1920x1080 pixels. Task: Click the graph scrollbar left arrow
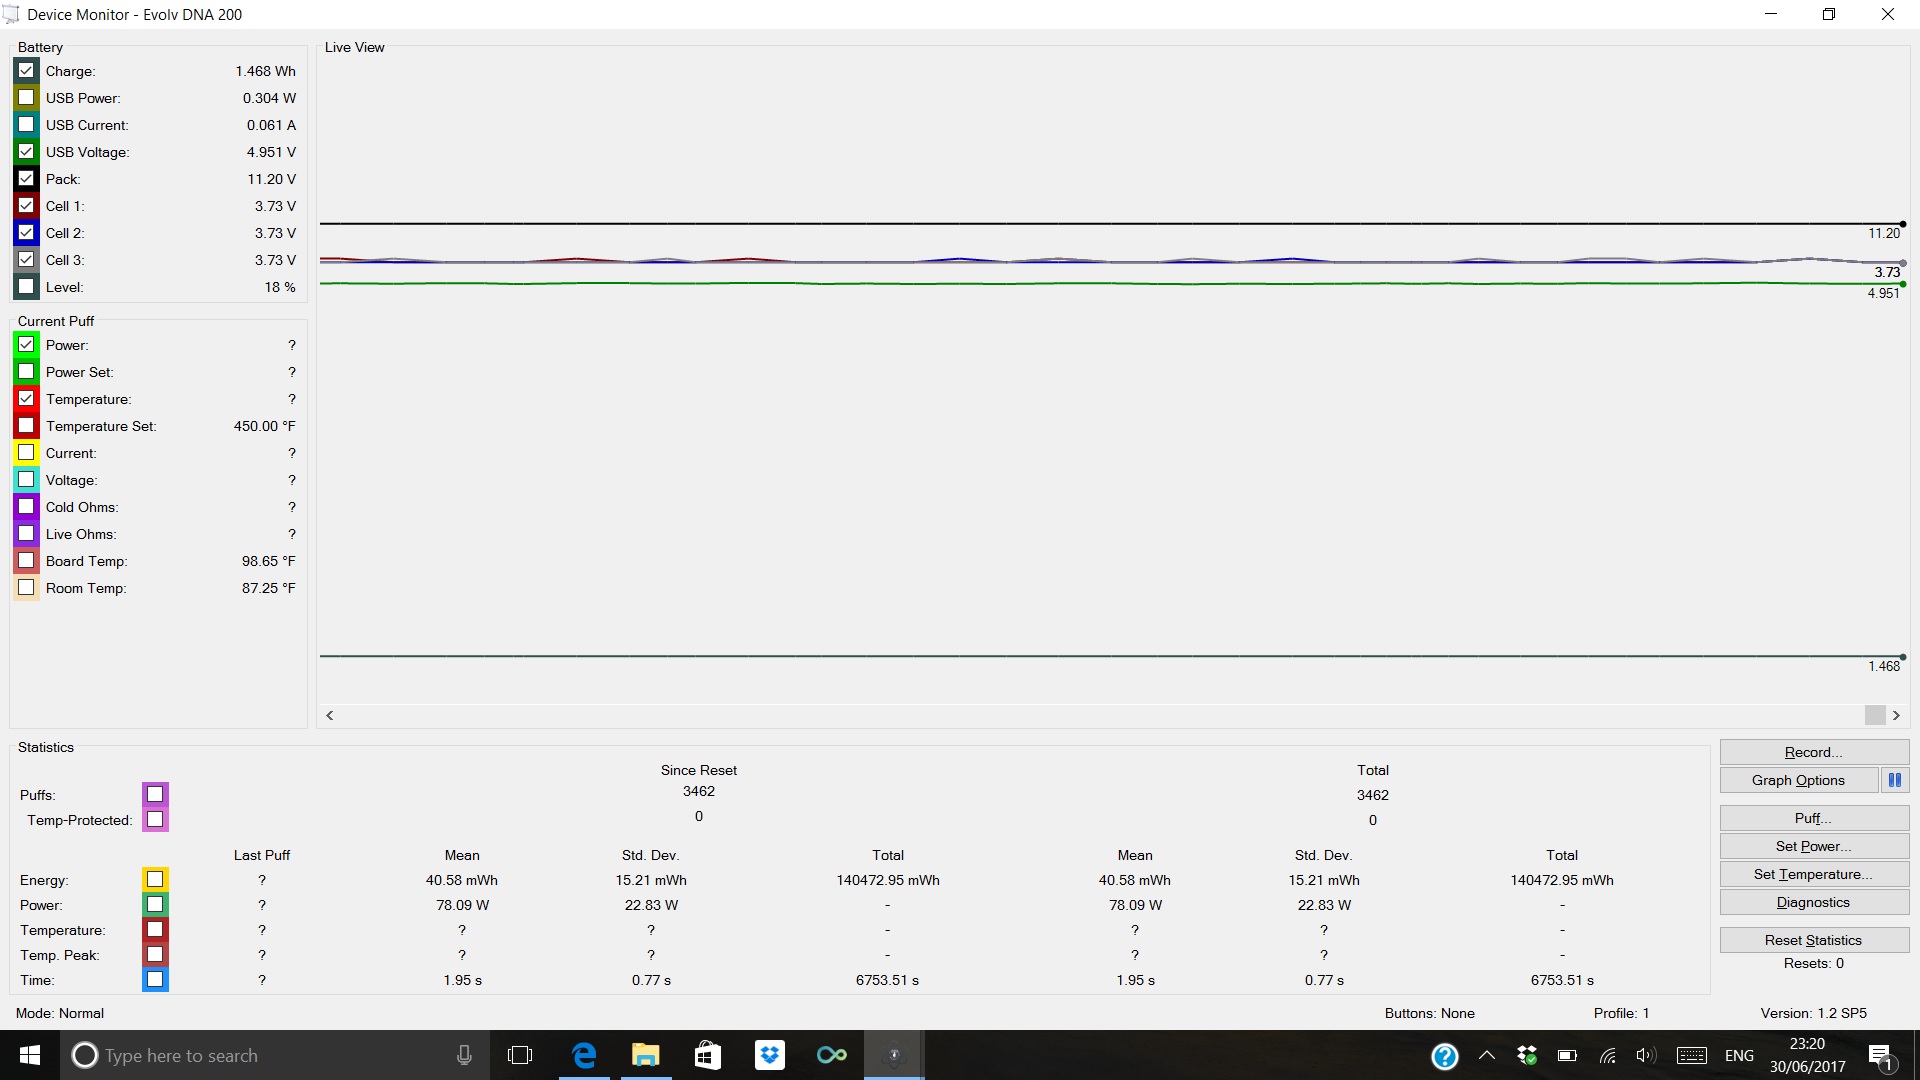[x=330, y=715]
